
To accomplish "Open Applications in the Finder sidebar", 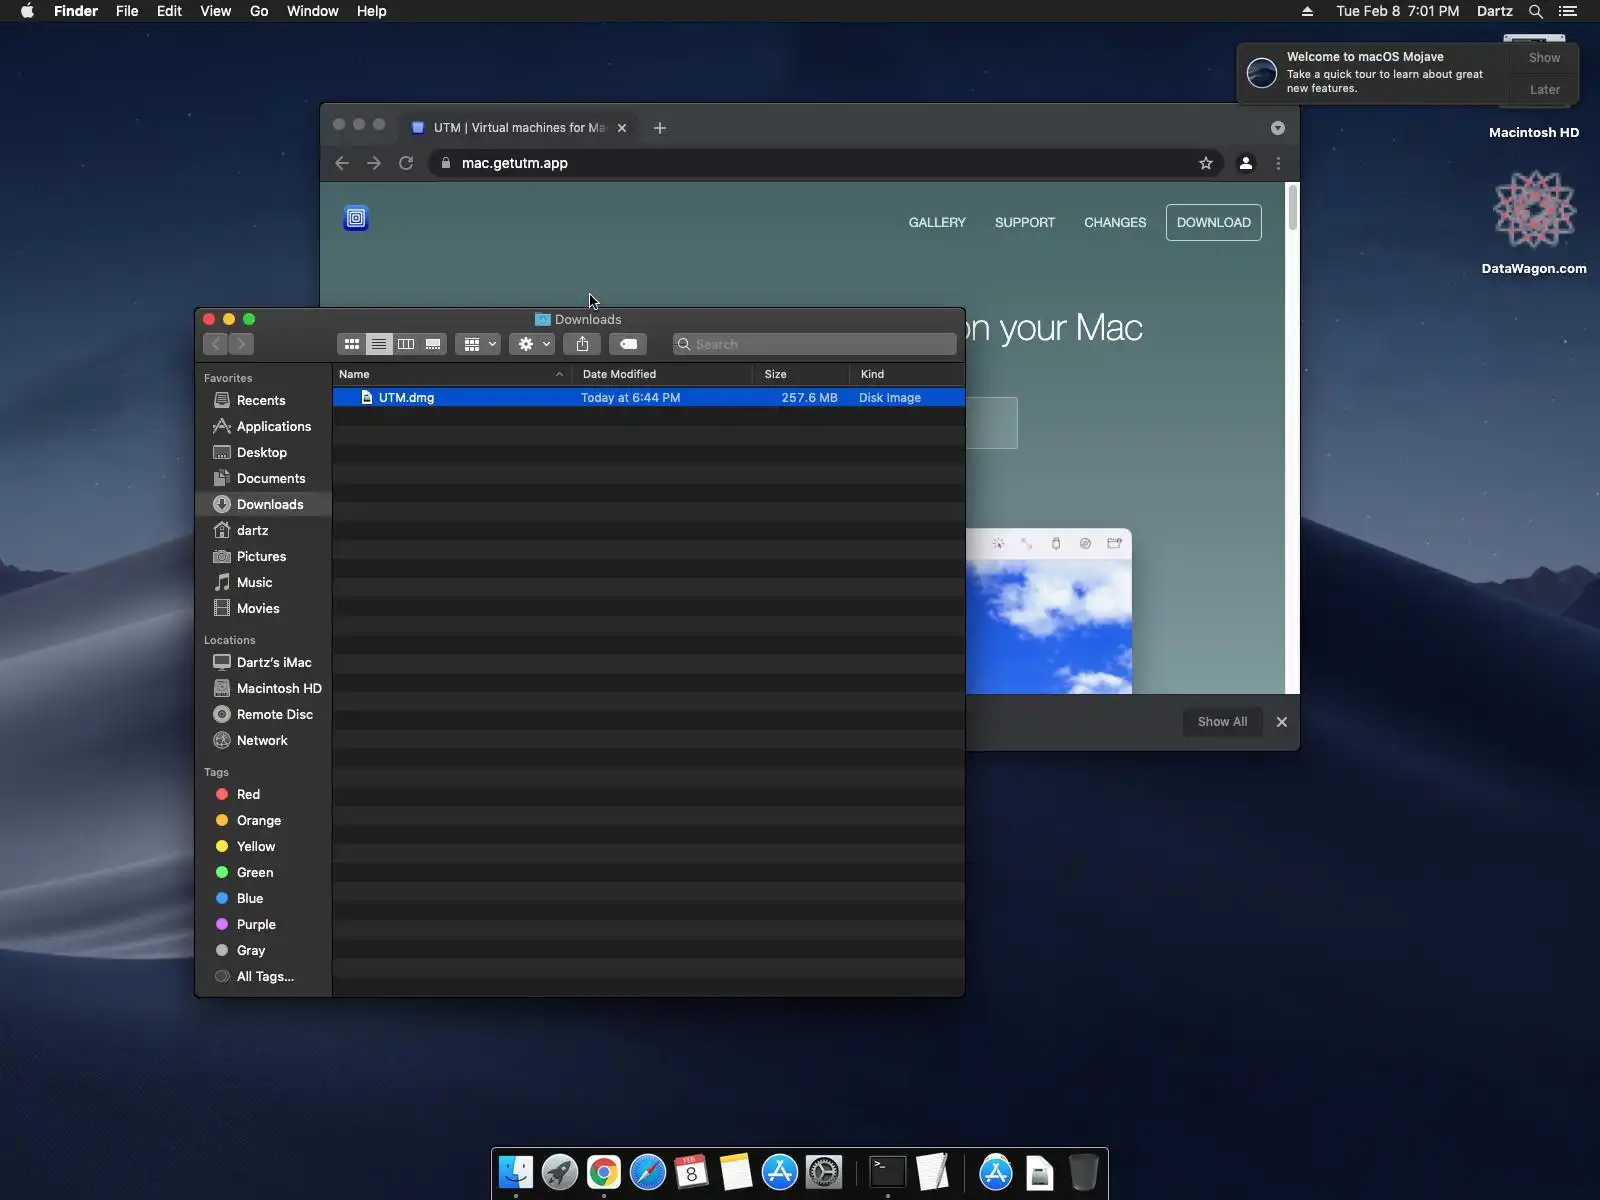I will [x=262, y=426].
